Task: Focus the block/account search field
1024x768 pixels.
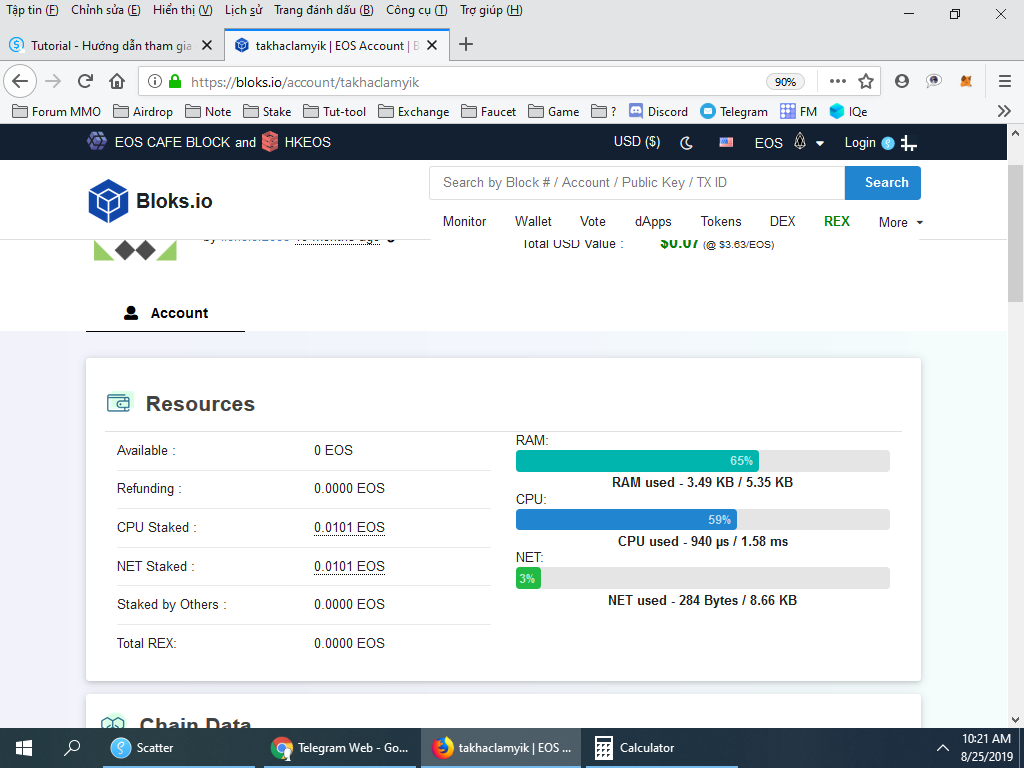Action: coord(637,183)
